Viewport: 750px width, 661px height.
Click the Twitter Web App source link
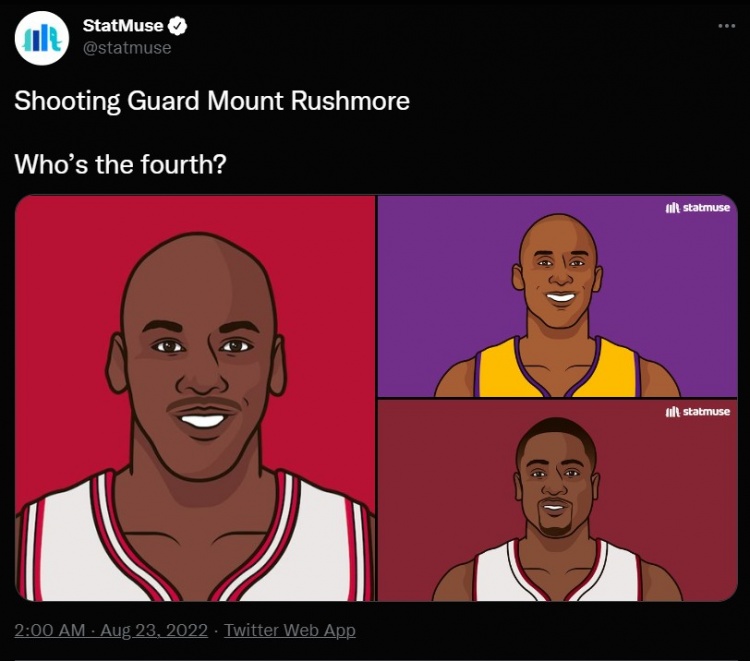[x=290, y=630]
